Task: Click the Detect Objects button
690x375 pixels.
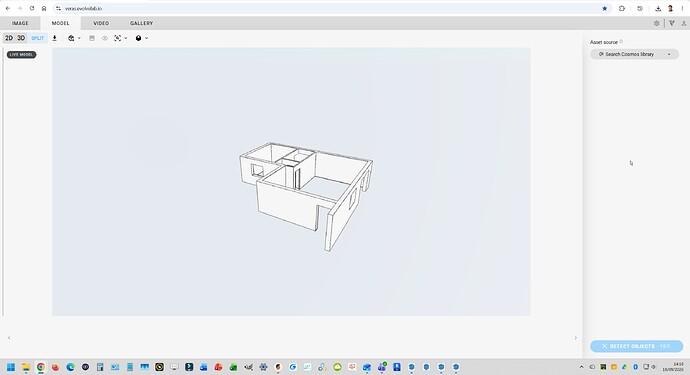Action: pos(636,346)
